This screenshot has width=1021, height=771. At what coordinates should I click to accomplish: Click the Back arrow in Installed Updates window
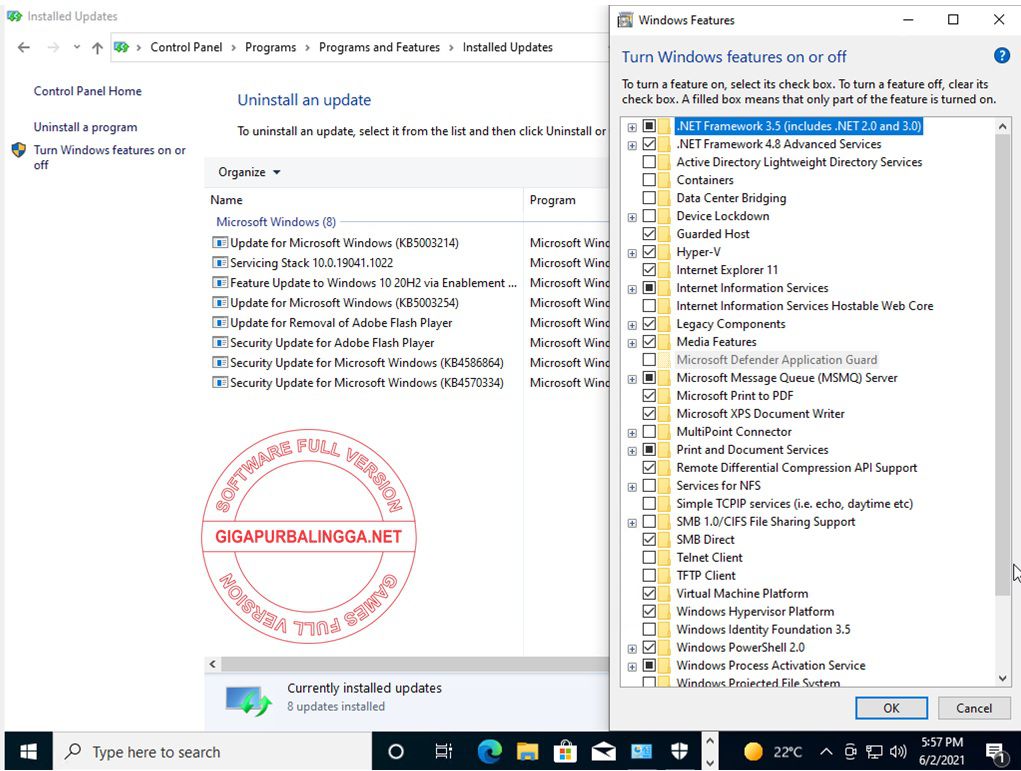(x=23, y=48)
